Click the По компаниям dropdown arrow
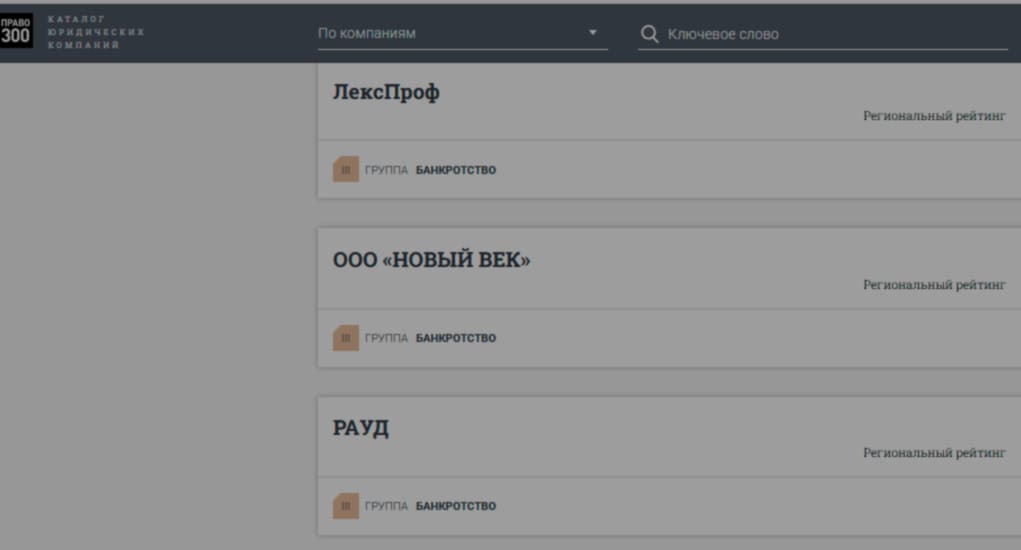 point(592,33)
